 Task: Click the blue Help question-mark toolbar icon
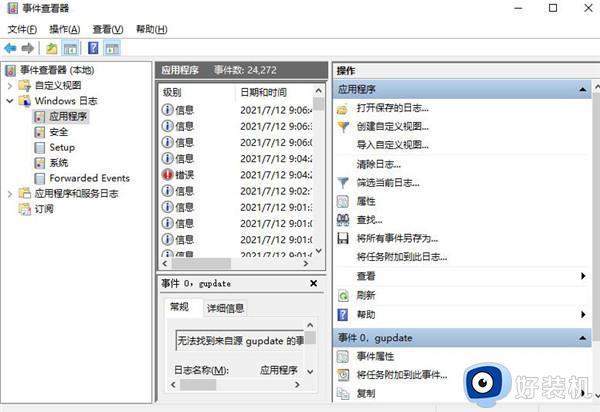pyautogui.click(x=93, y=48)
